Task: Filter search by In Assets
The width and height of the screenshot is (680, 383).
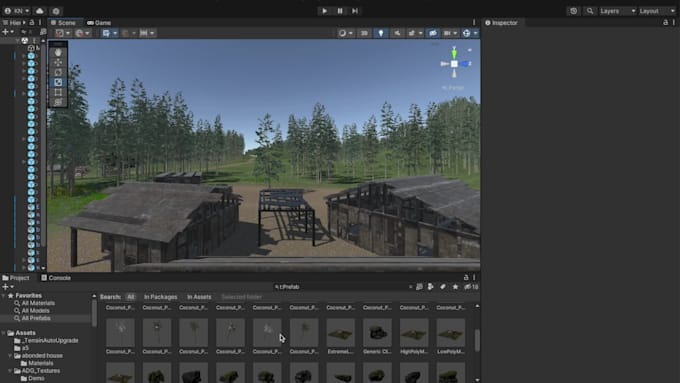Action: pos(199,297)
